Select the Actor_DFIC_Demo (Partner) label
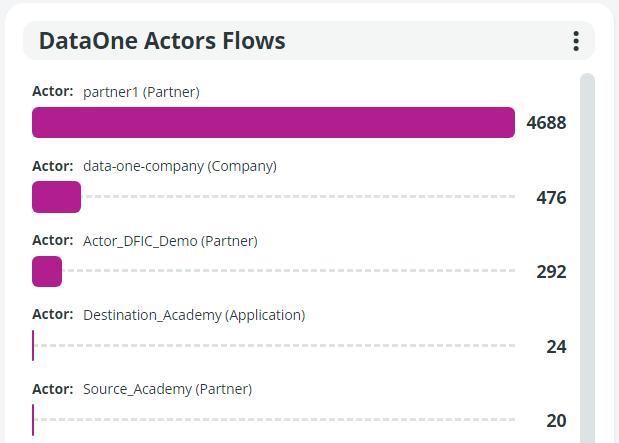The height and width of the screenshot is (443, 619). [x=170, y=241]
